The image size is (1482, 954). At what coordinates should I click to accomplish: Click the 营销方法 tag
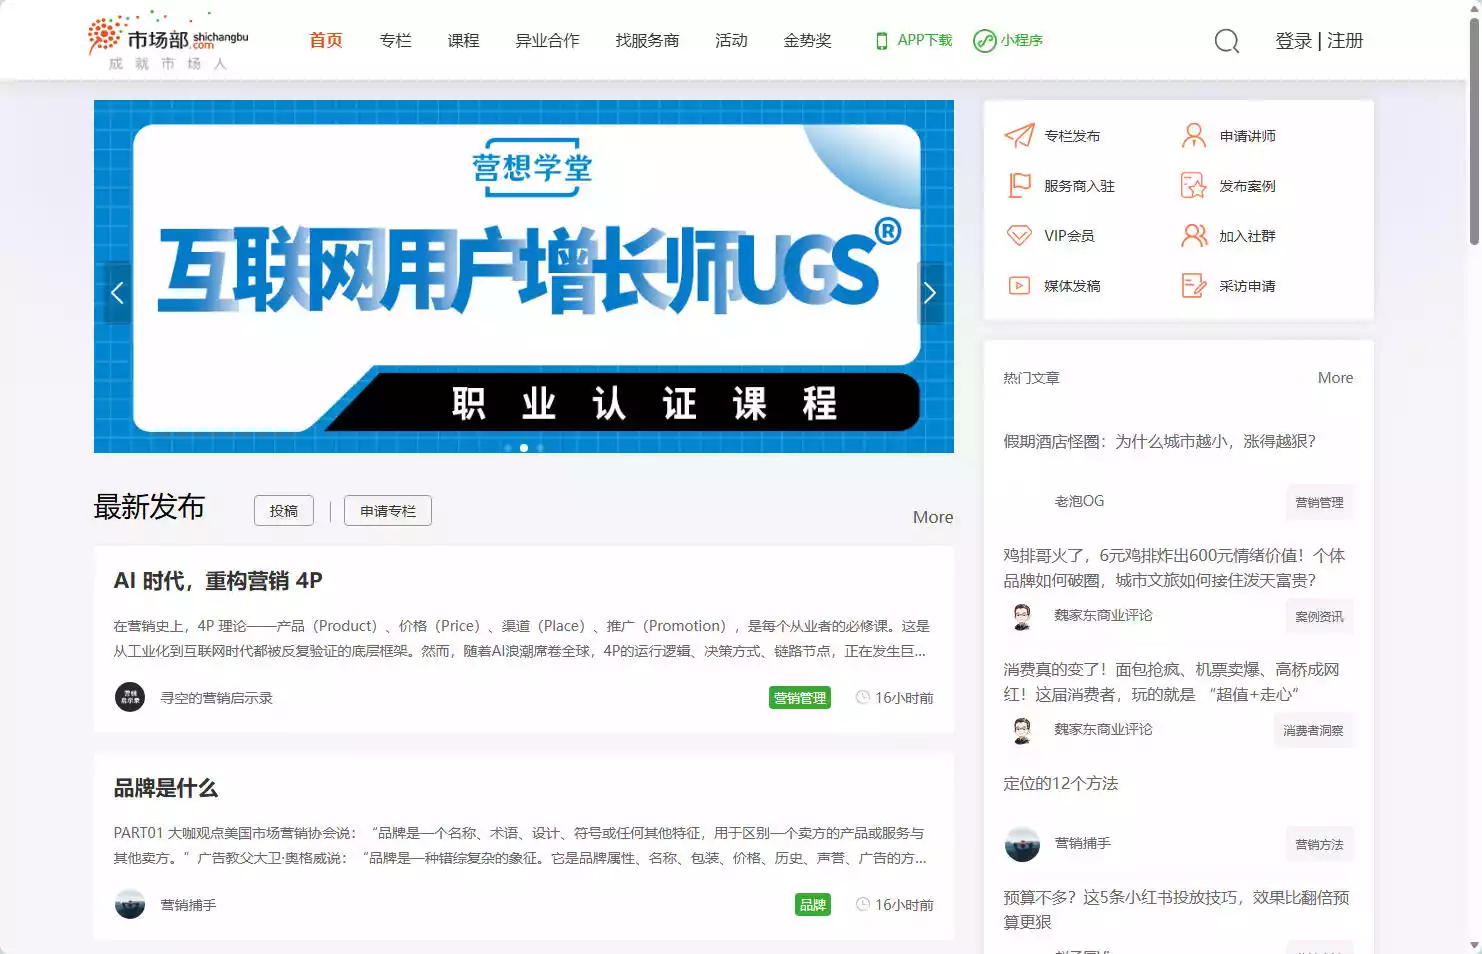click(1319, 845)
